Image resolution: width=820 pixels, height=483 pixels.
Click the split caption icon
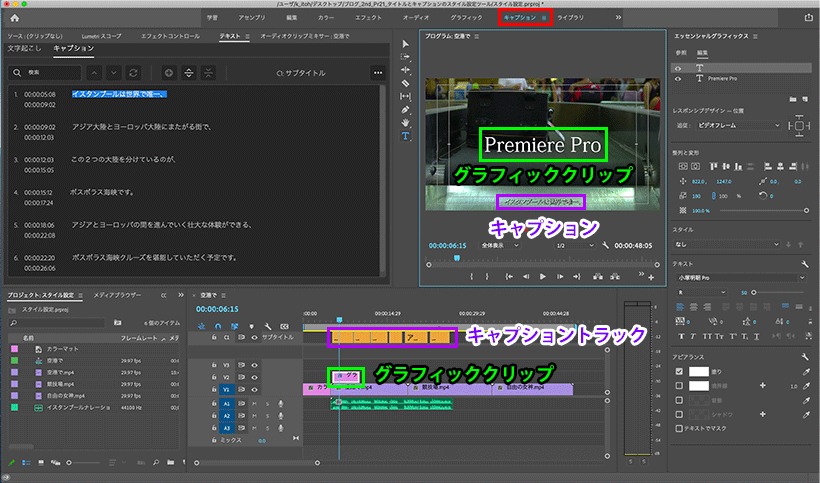pyautogui.click(x=189, y=73)
